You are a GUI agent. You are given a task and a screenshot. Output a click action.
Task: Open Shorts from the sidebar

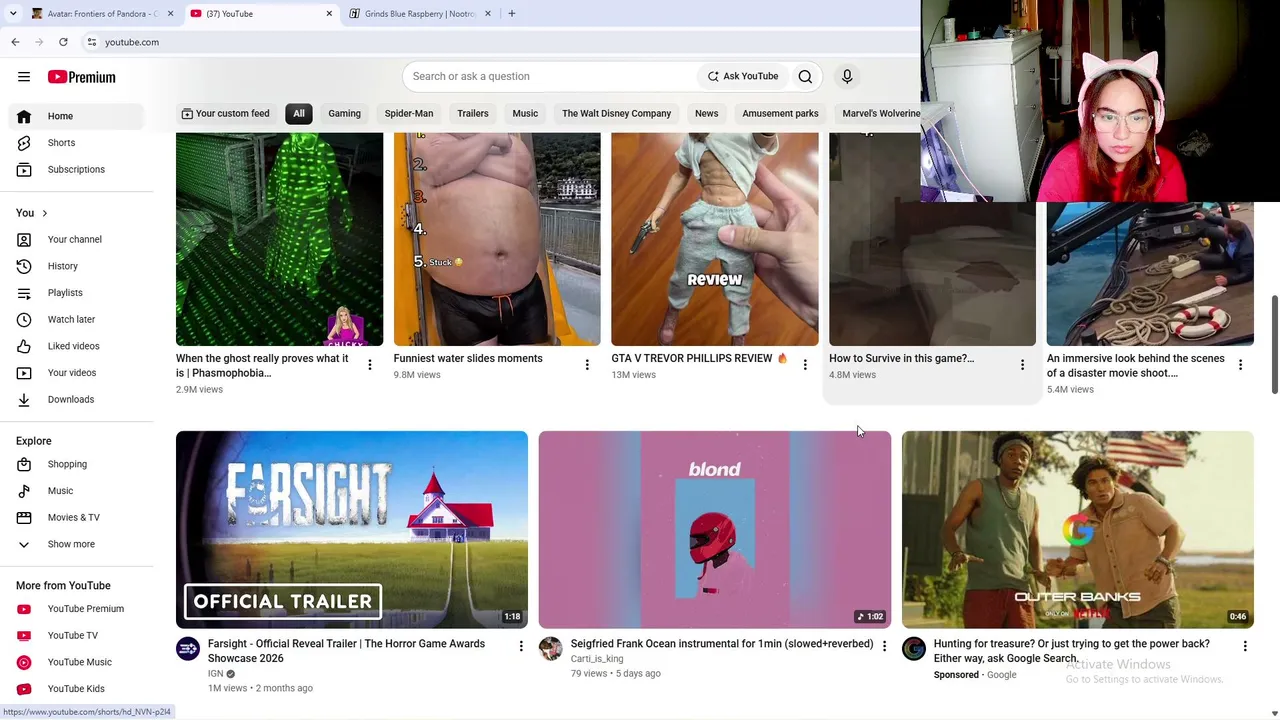(x=77, y=143)
